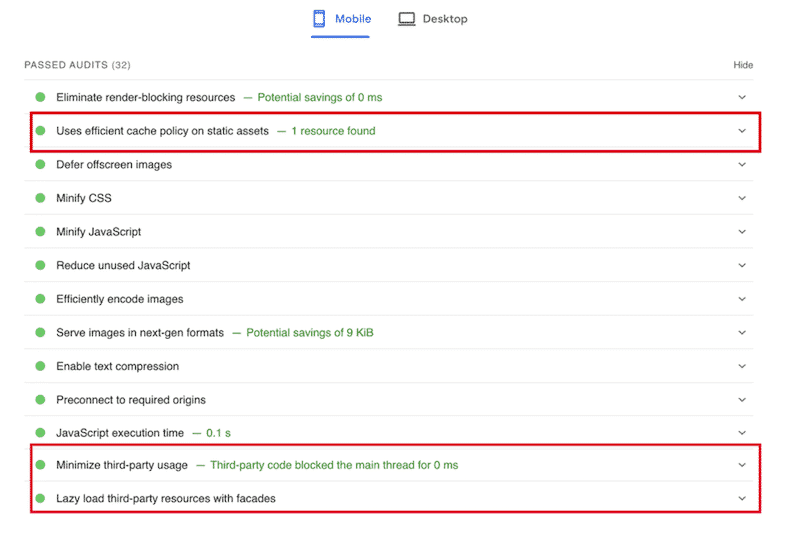The image size is (800, 548).
Task: Click the desktop monitor icon
Action: point(407,19)
